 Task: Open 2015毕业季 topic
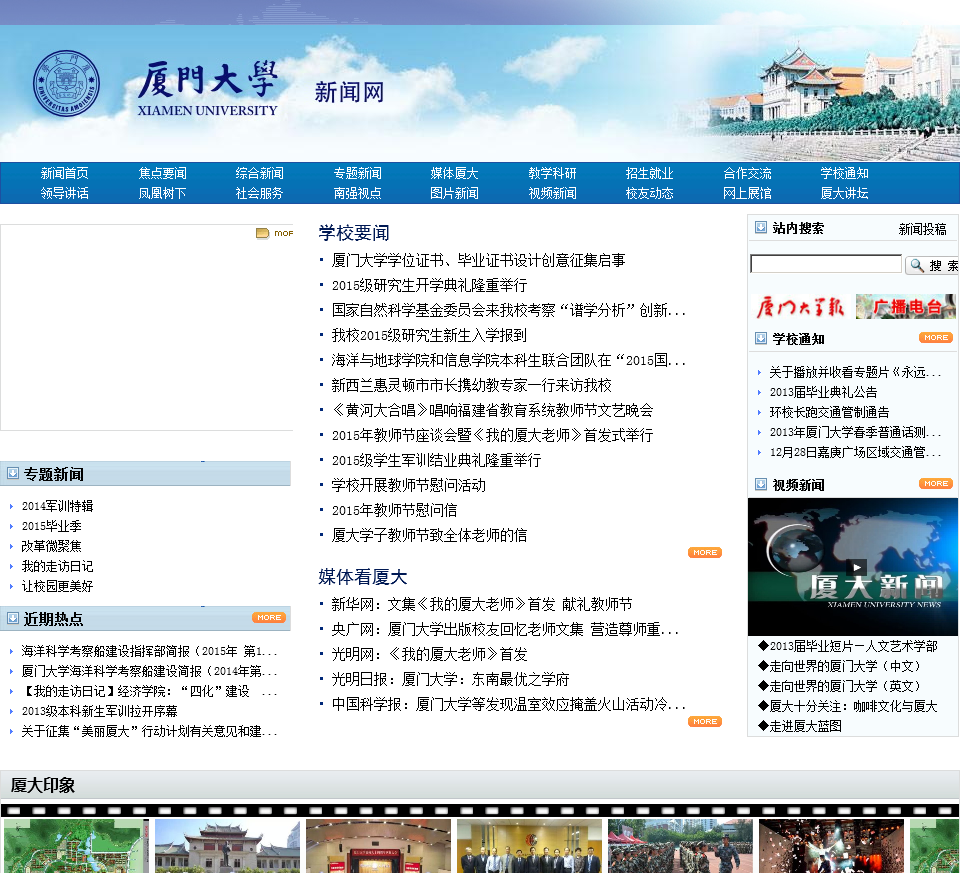pos(51,526)
